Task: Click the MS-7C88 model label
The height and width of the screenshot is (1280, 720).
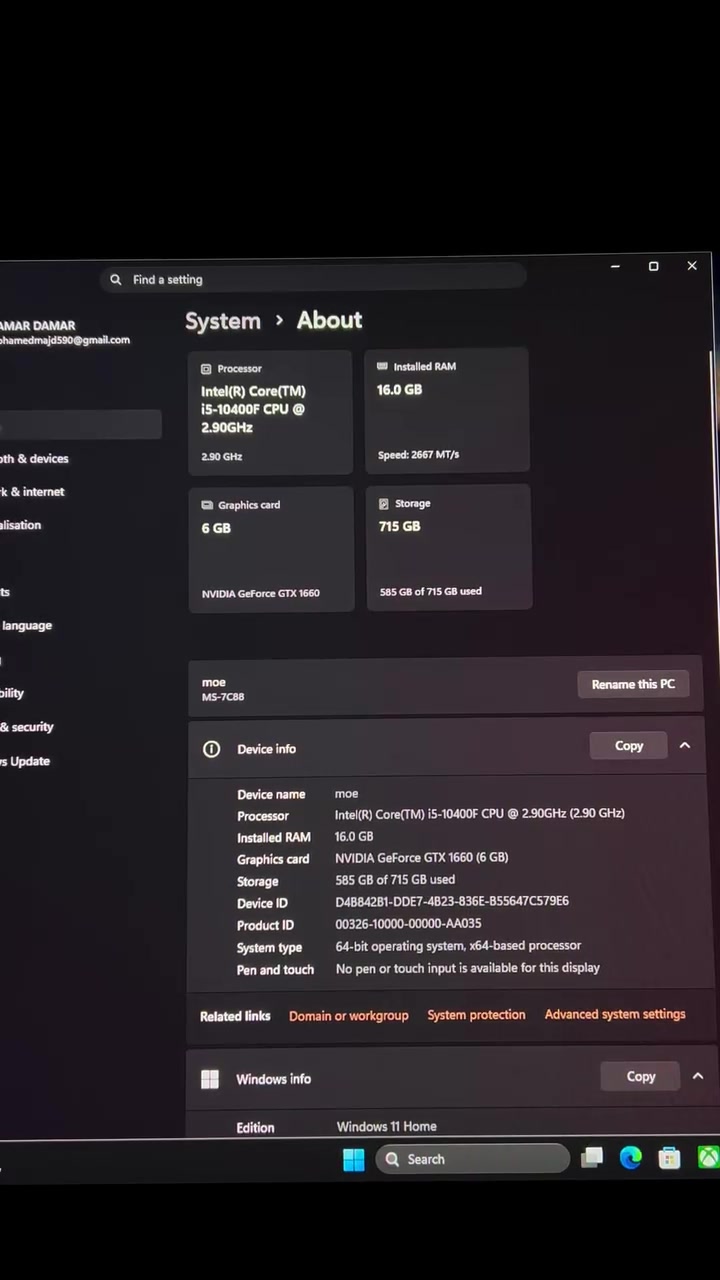Action: pyautogui.click(x=223, y=697)
